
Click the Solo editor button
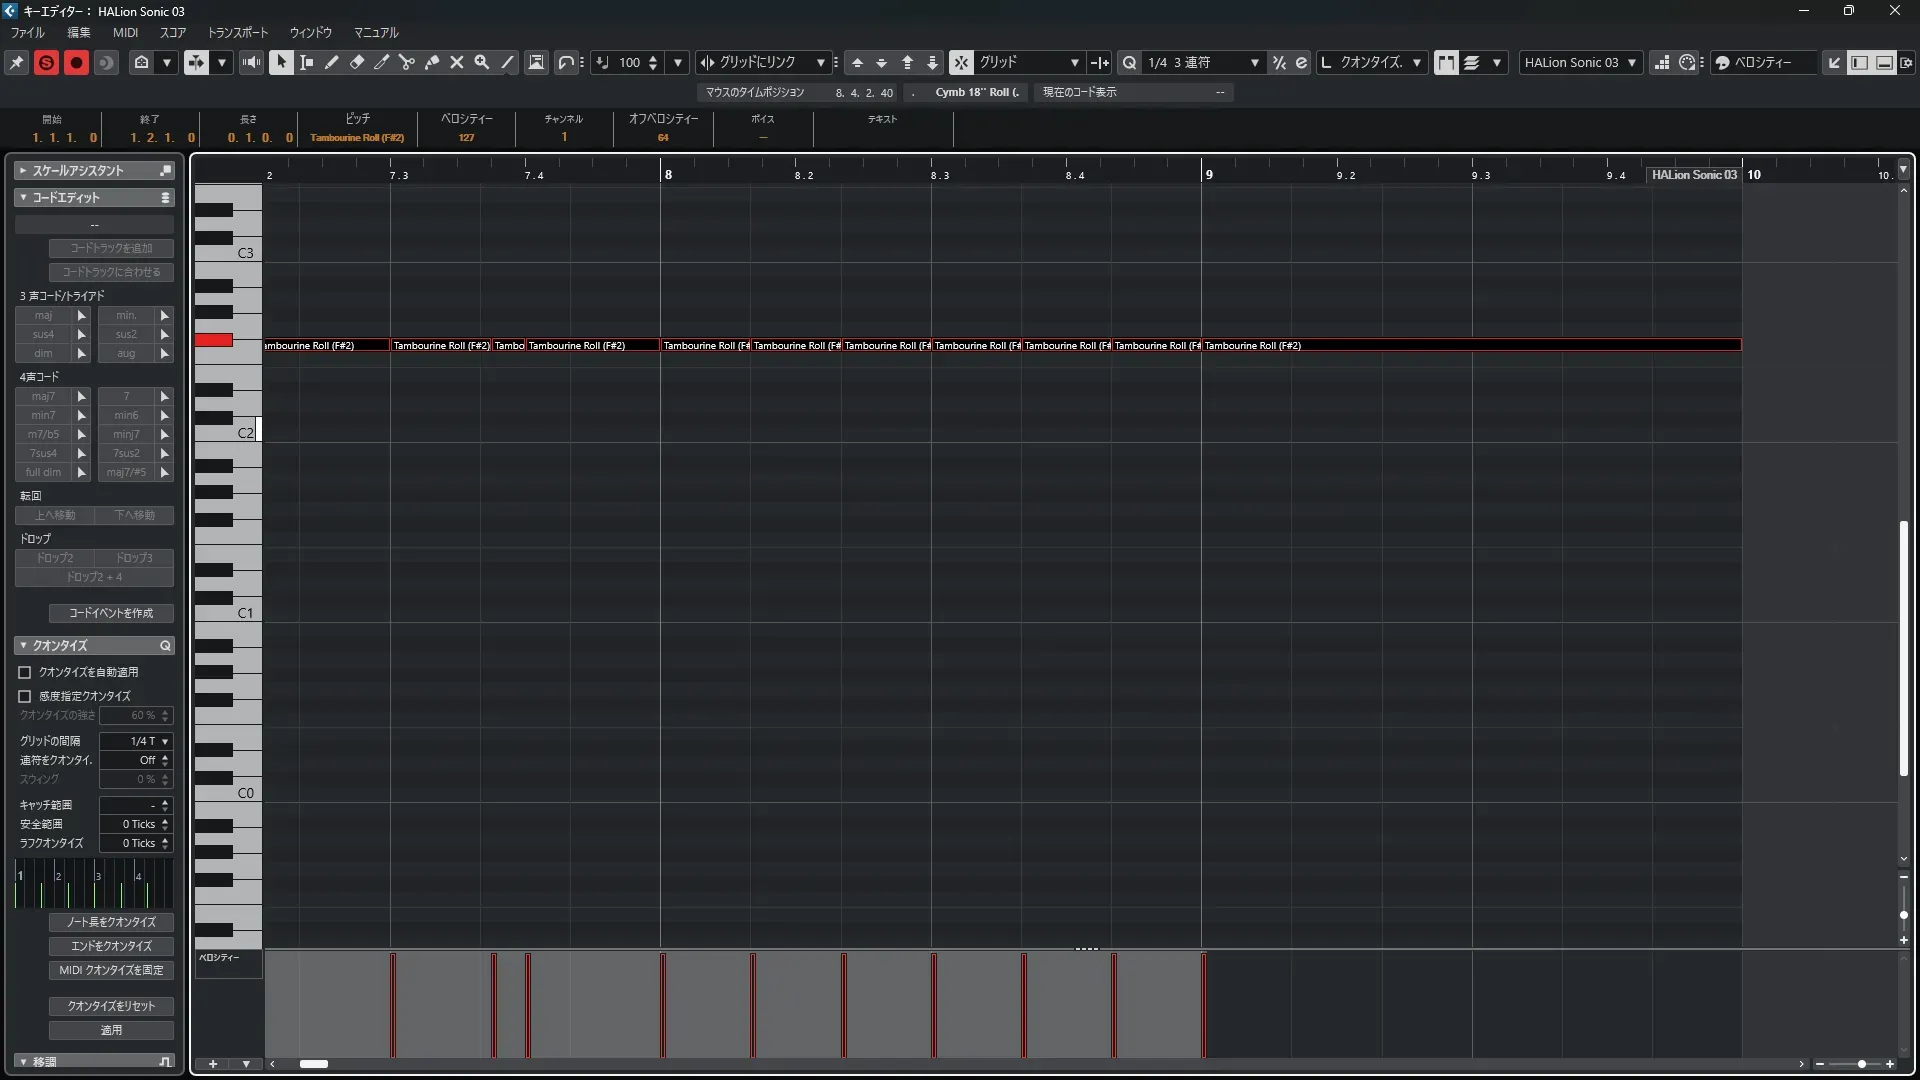tap(46, 62)
